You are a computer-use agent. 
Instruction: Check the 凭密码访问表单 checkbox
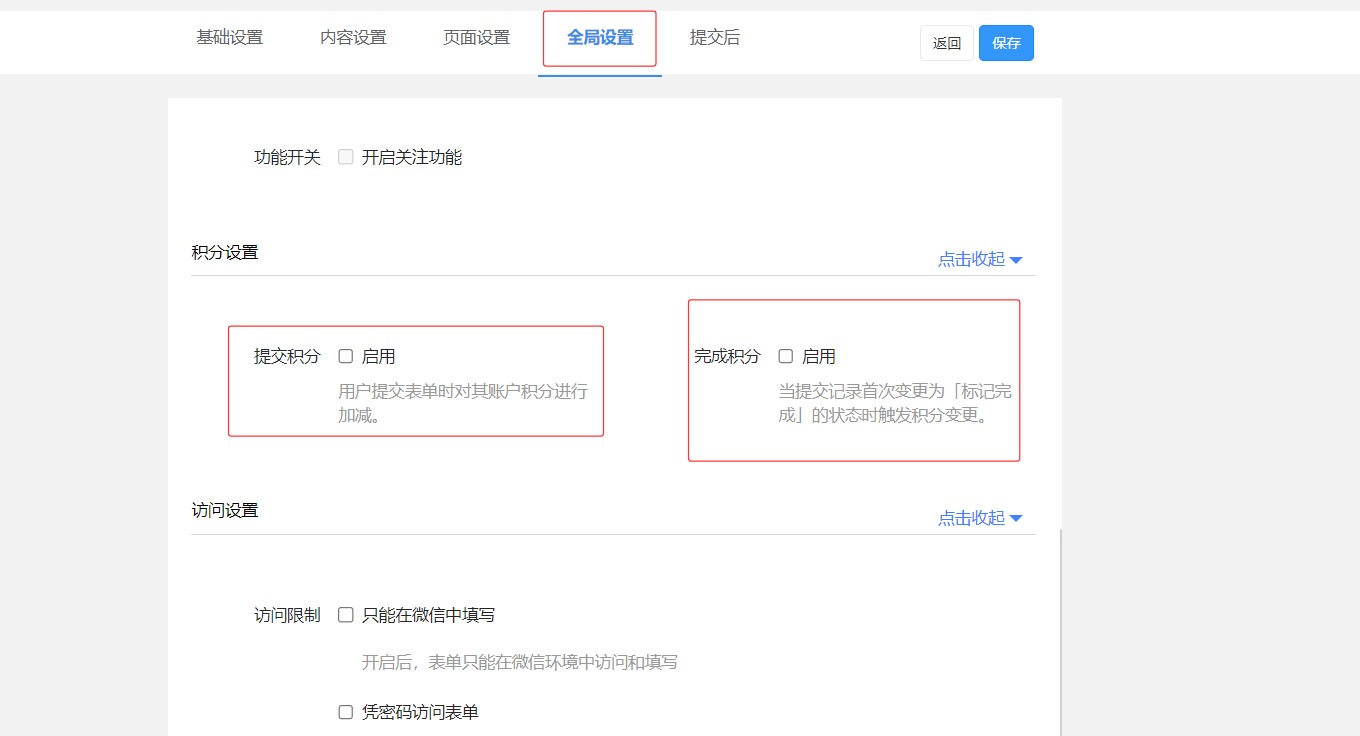point(346,712)
